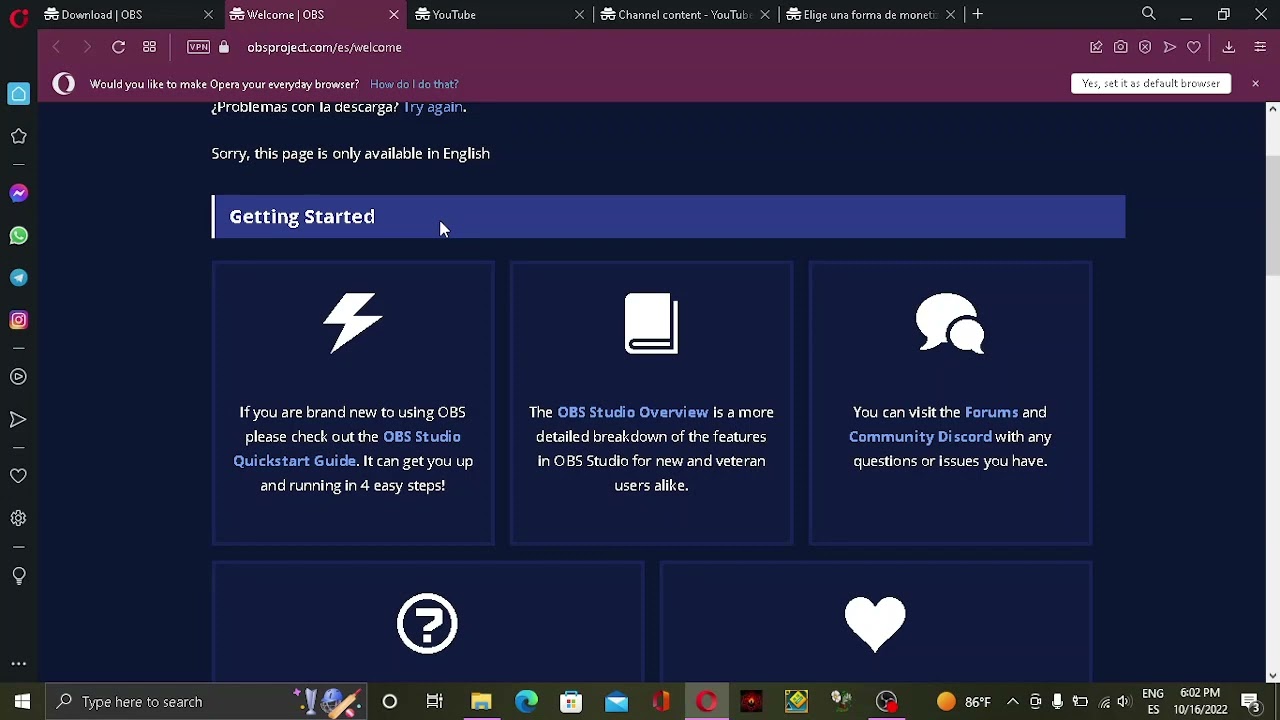Close the Download | OBS tab
The height and width of the screenshot is (720, 1280).
[208, 15]
